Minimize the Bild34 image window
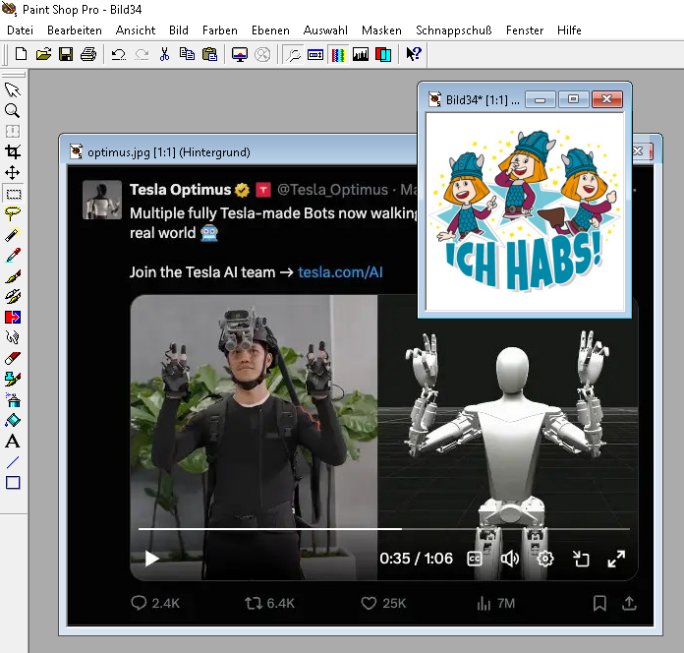Viewport: 684px width, 653px height. (x=540, y=99)
